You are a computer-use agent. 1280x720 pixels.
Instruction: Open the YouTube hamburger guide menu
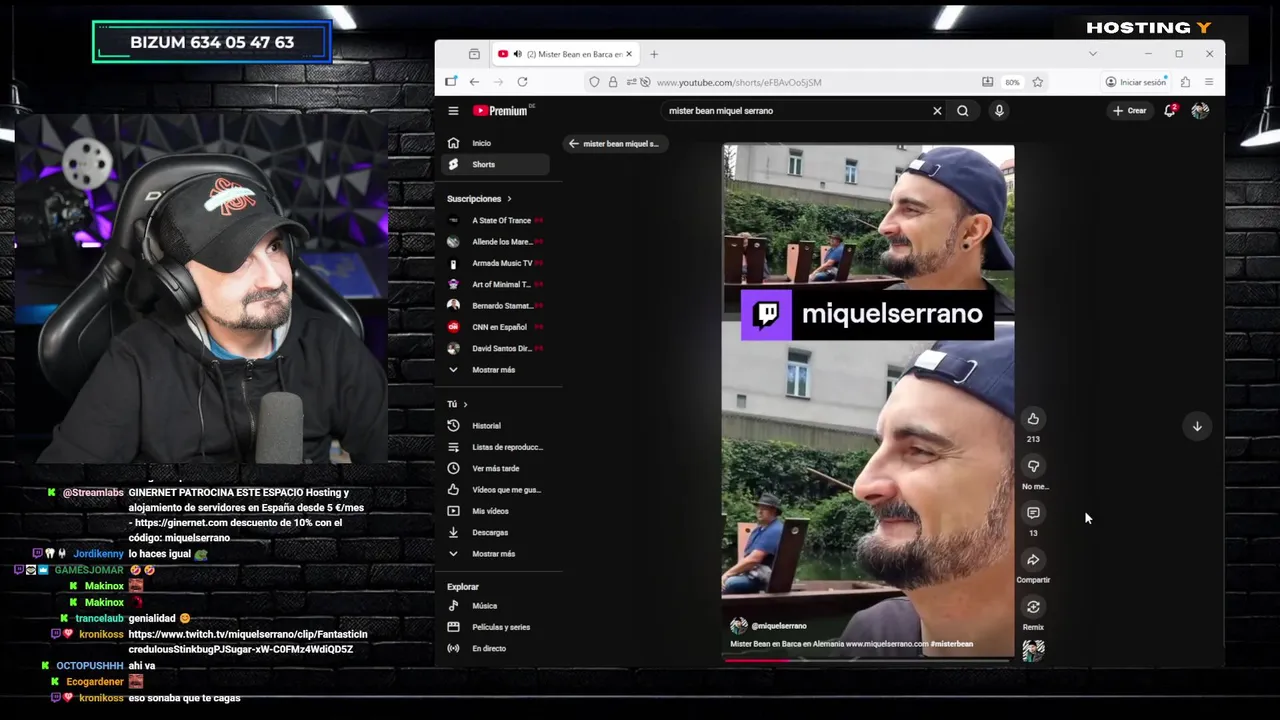pyautogui.click(x=453, y=111)
